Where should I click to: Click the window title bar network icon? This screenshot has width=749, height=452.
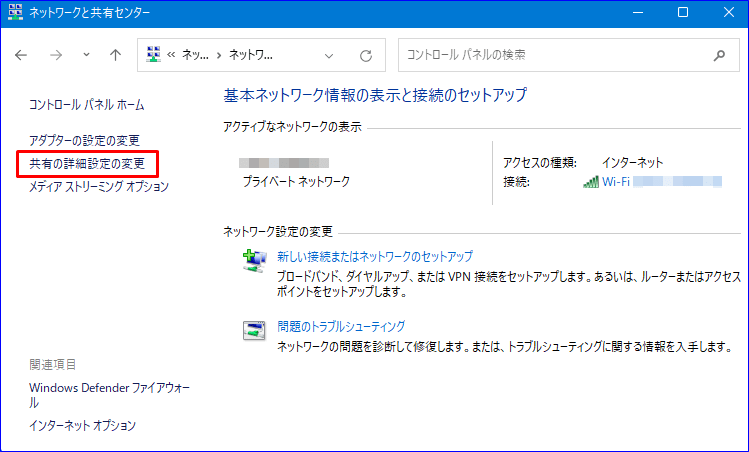pyautogui.click(x=15, y=12)
